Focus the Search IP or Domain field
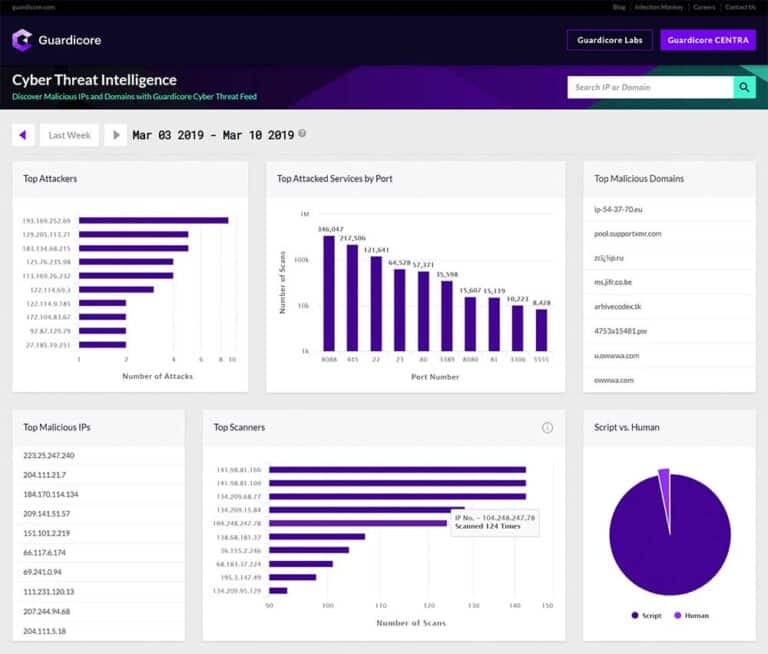Screen dimensions: 768x654 coord(650,87)
